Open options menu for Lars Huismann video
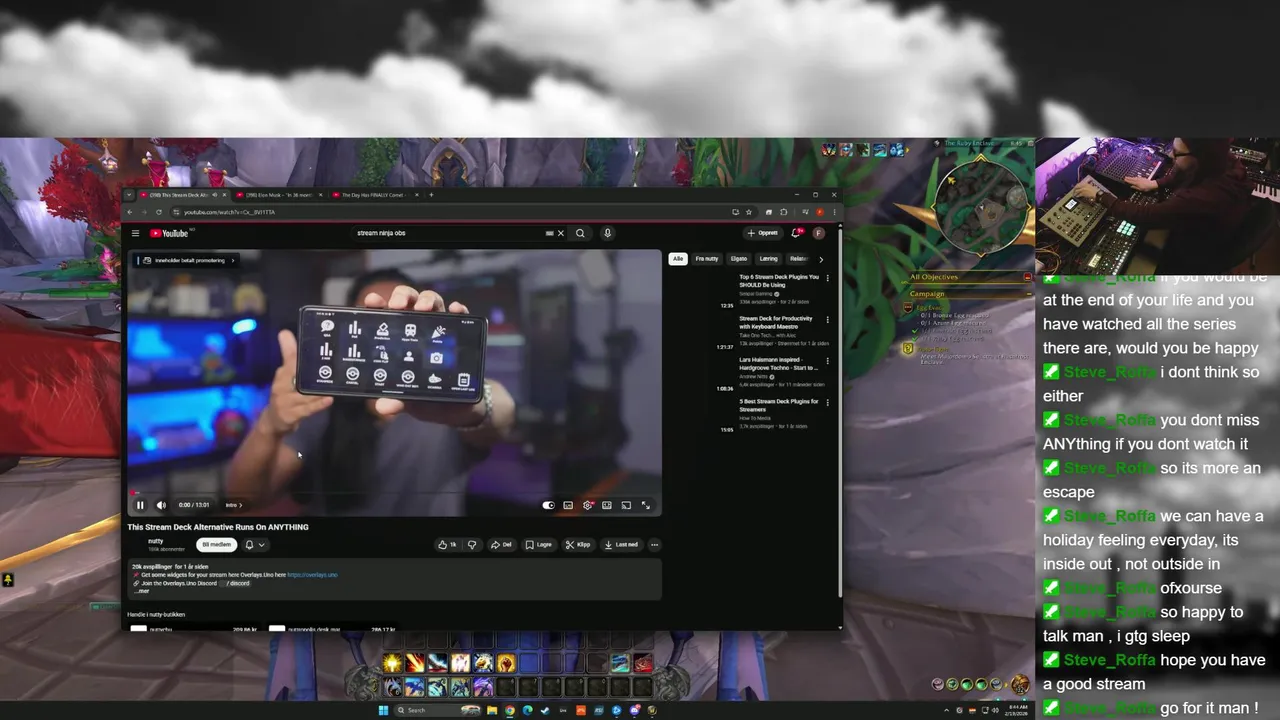 [x=827, y=361]
